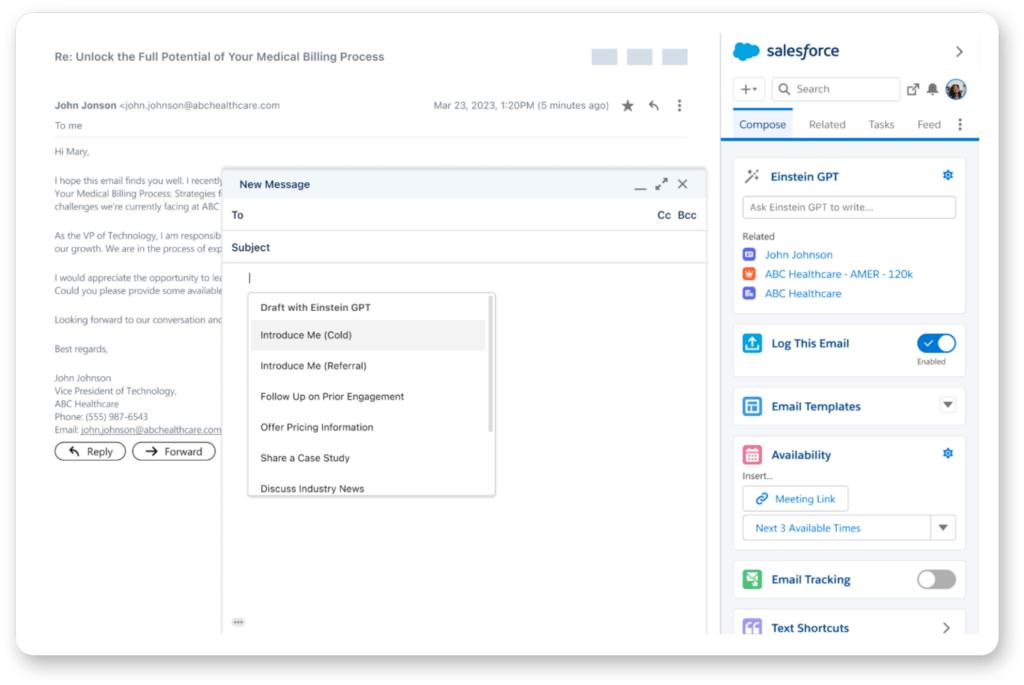The width and height of the screenshot is (1024, 685).
Task: Star the email from John Jonson
Action: pos(627,103)
